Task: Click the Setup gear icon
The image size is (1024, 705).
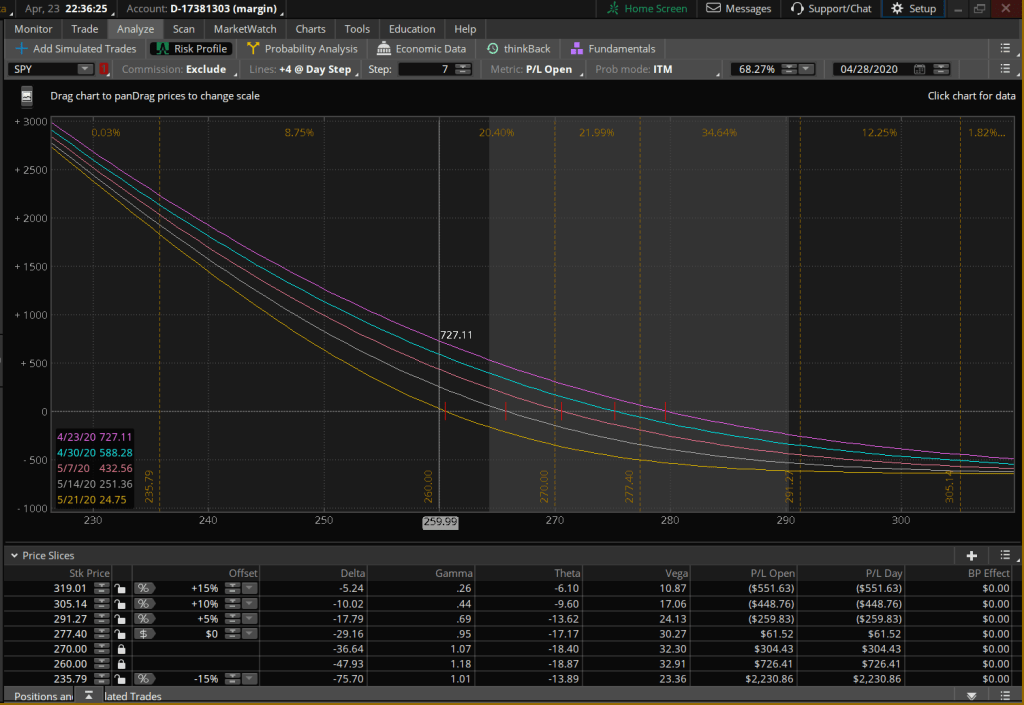Action: (x=897, y=9)
